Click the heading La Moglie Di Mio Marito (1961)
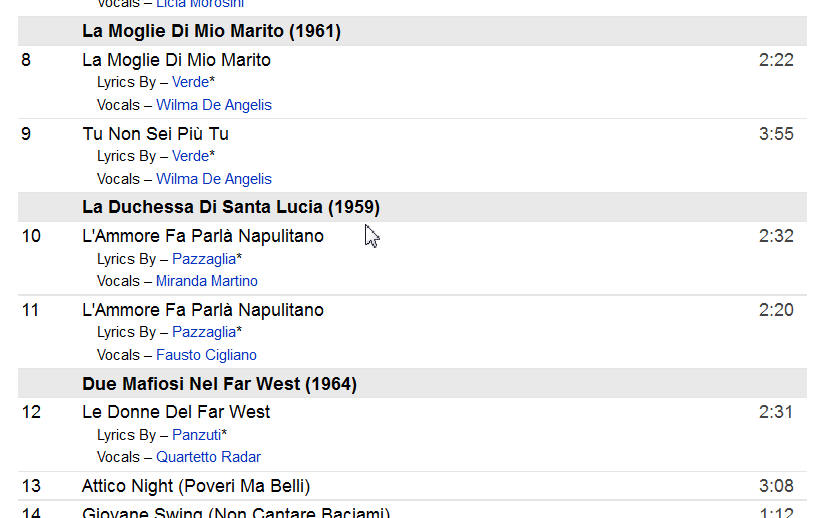 211,31
